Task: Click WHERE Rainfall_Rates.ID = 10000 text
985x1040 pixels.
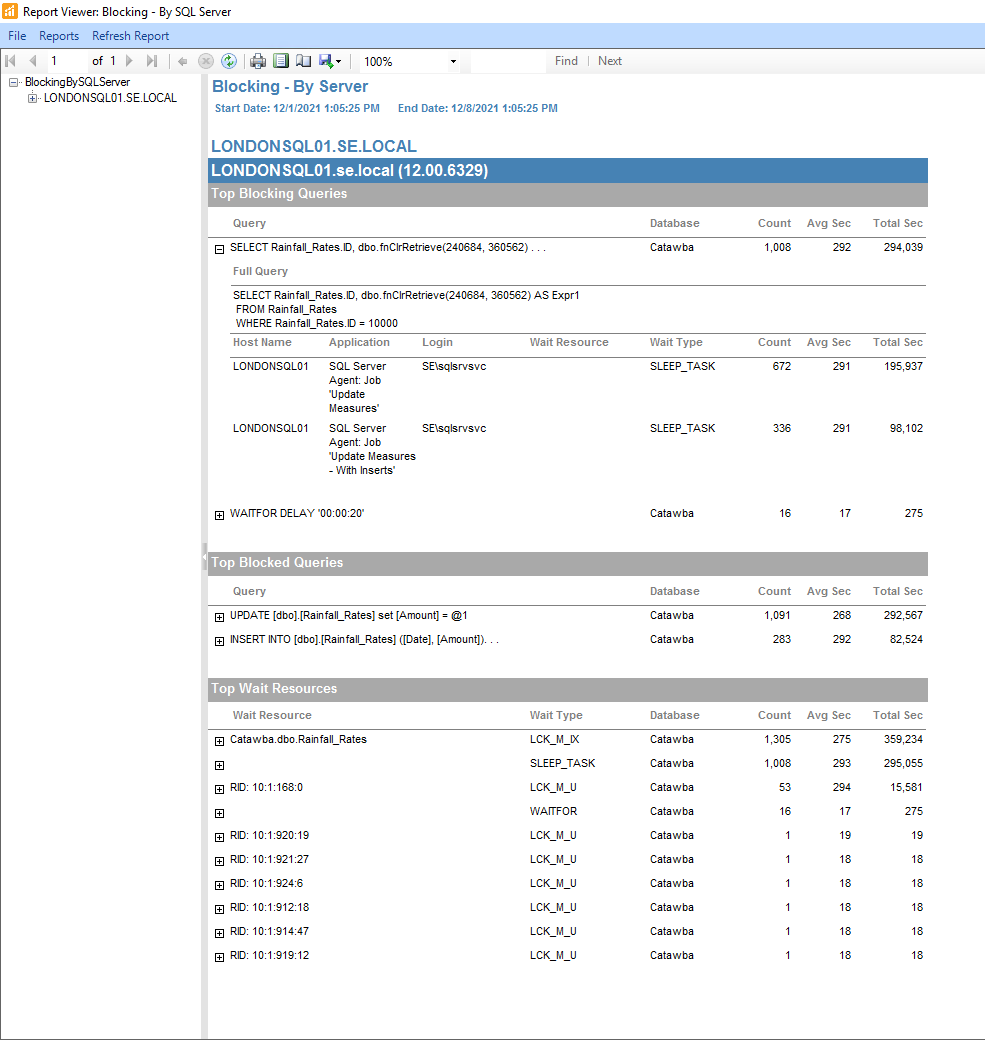Action: [x=316, y=324]
